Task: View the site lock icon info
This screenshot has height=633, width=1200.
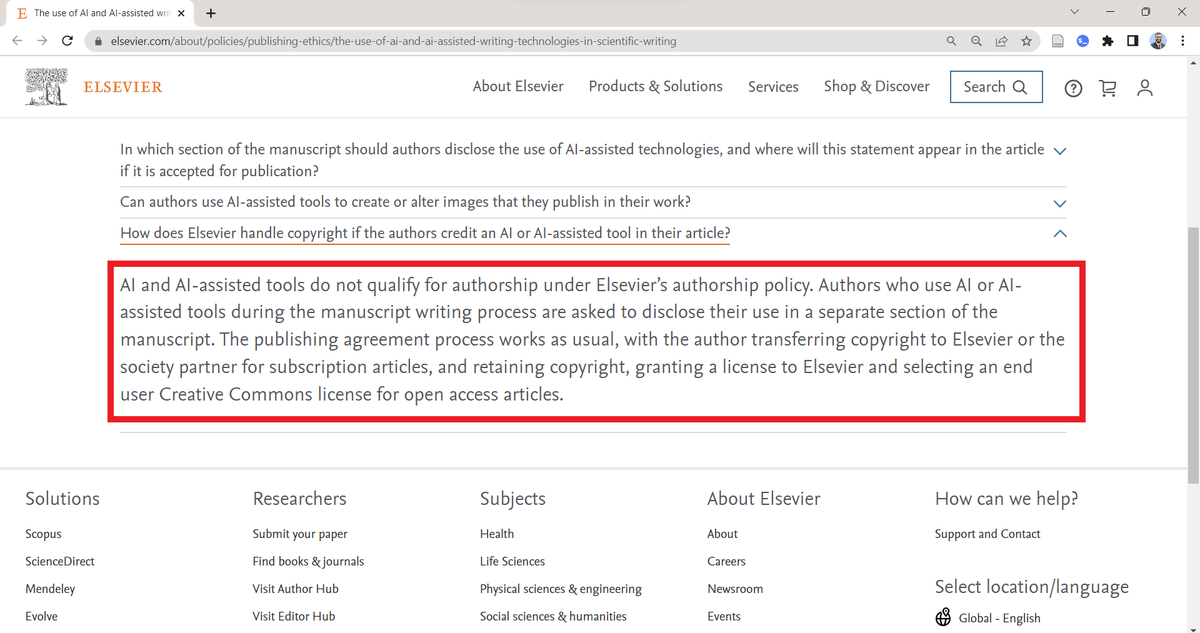Action: click(97, 41)
